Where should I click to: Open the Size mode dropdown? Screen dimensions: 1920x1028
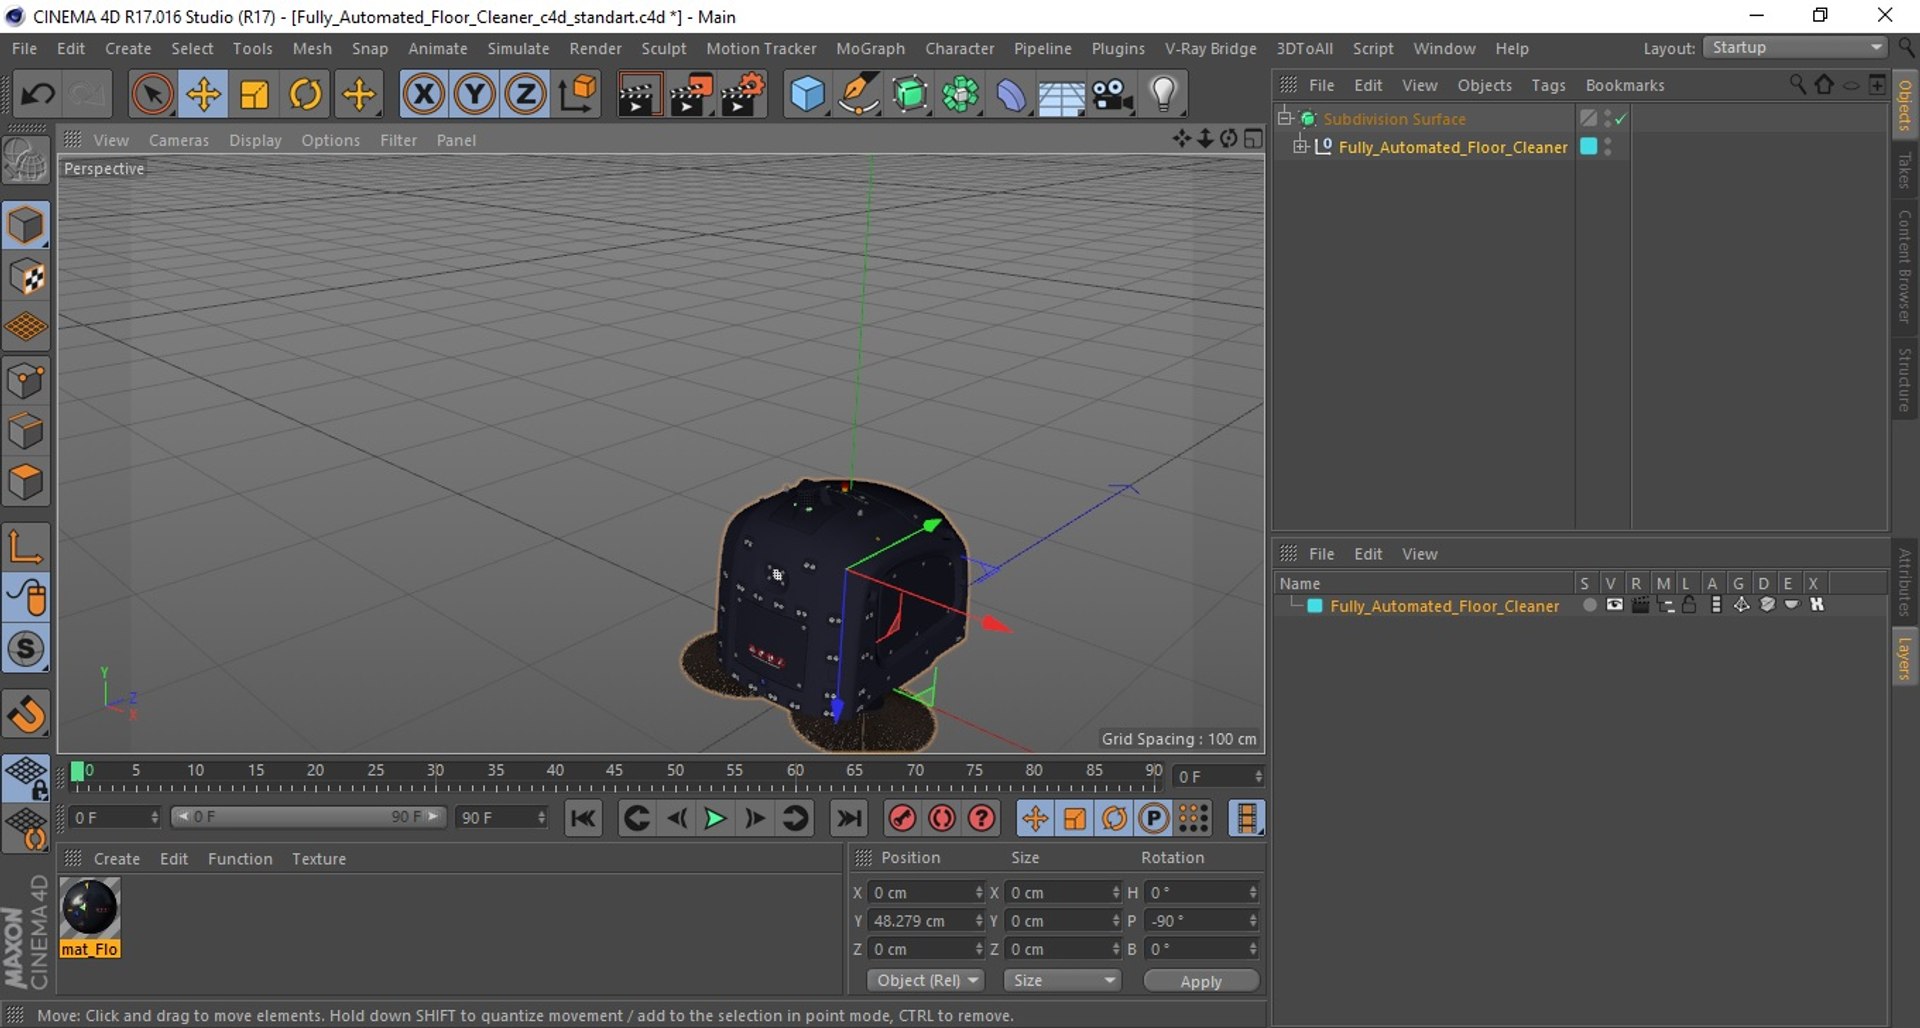(x=1061, y=981)
